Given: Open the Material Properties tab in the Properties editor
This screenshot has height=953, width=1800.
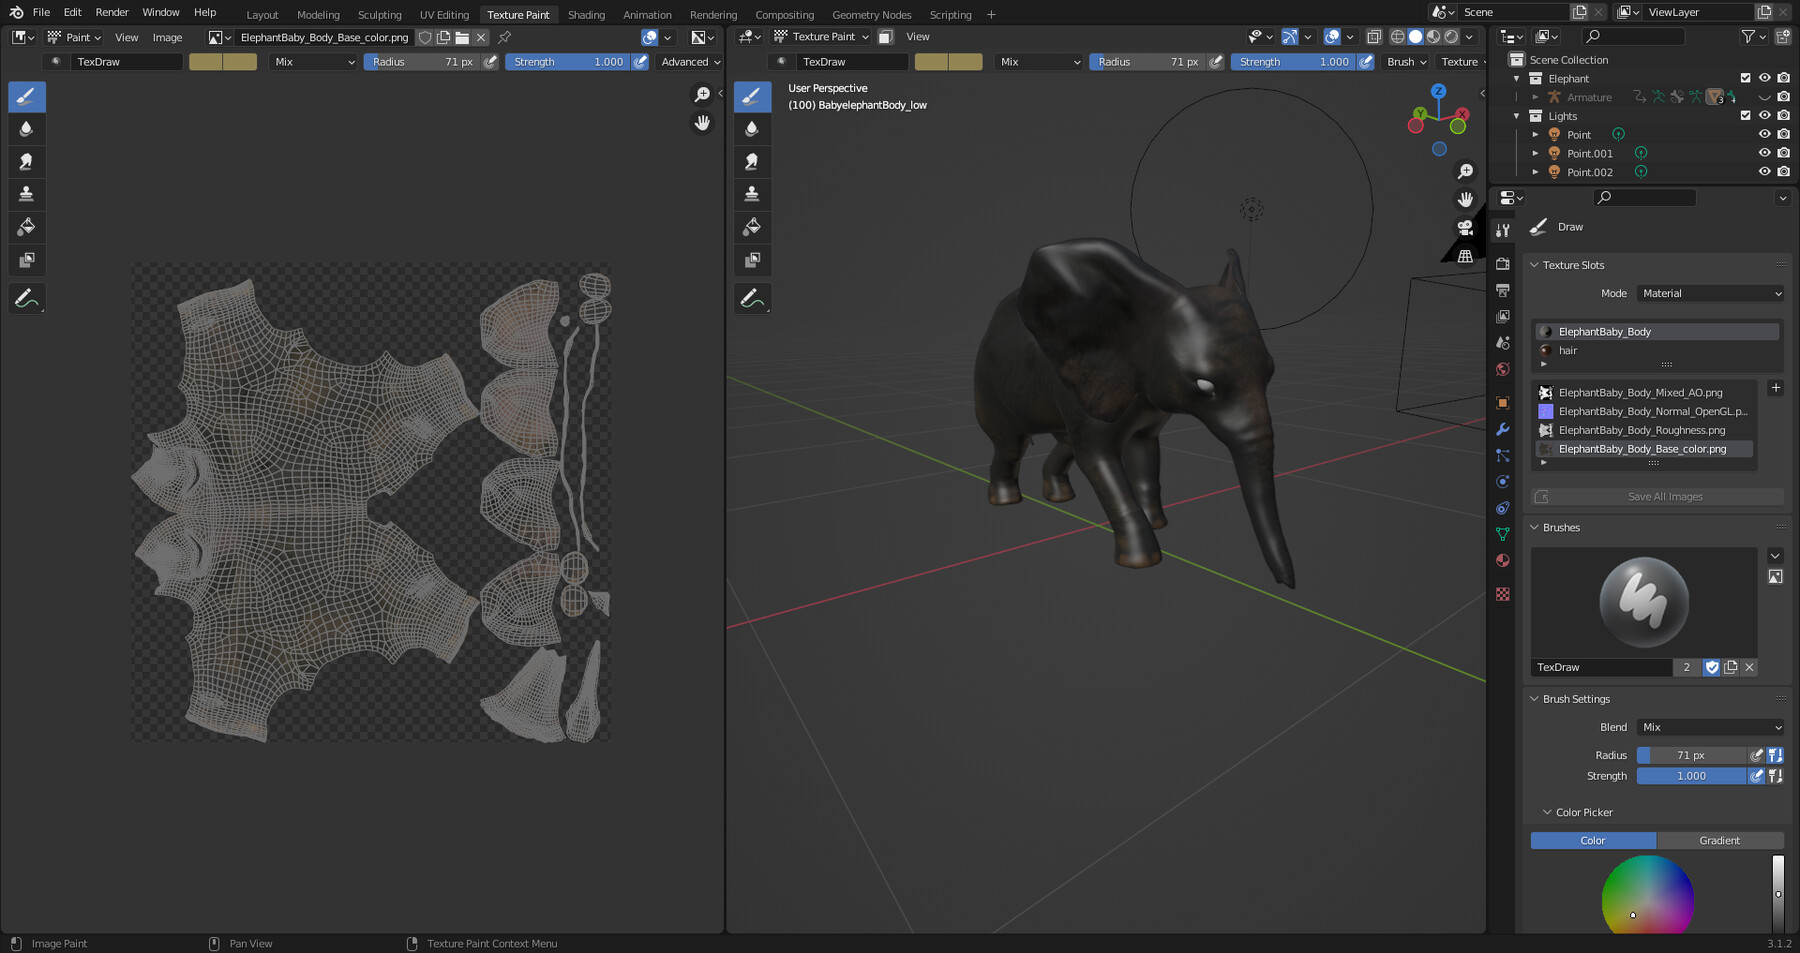Looking at the screenshot, I should click(x=1503, y=561).
